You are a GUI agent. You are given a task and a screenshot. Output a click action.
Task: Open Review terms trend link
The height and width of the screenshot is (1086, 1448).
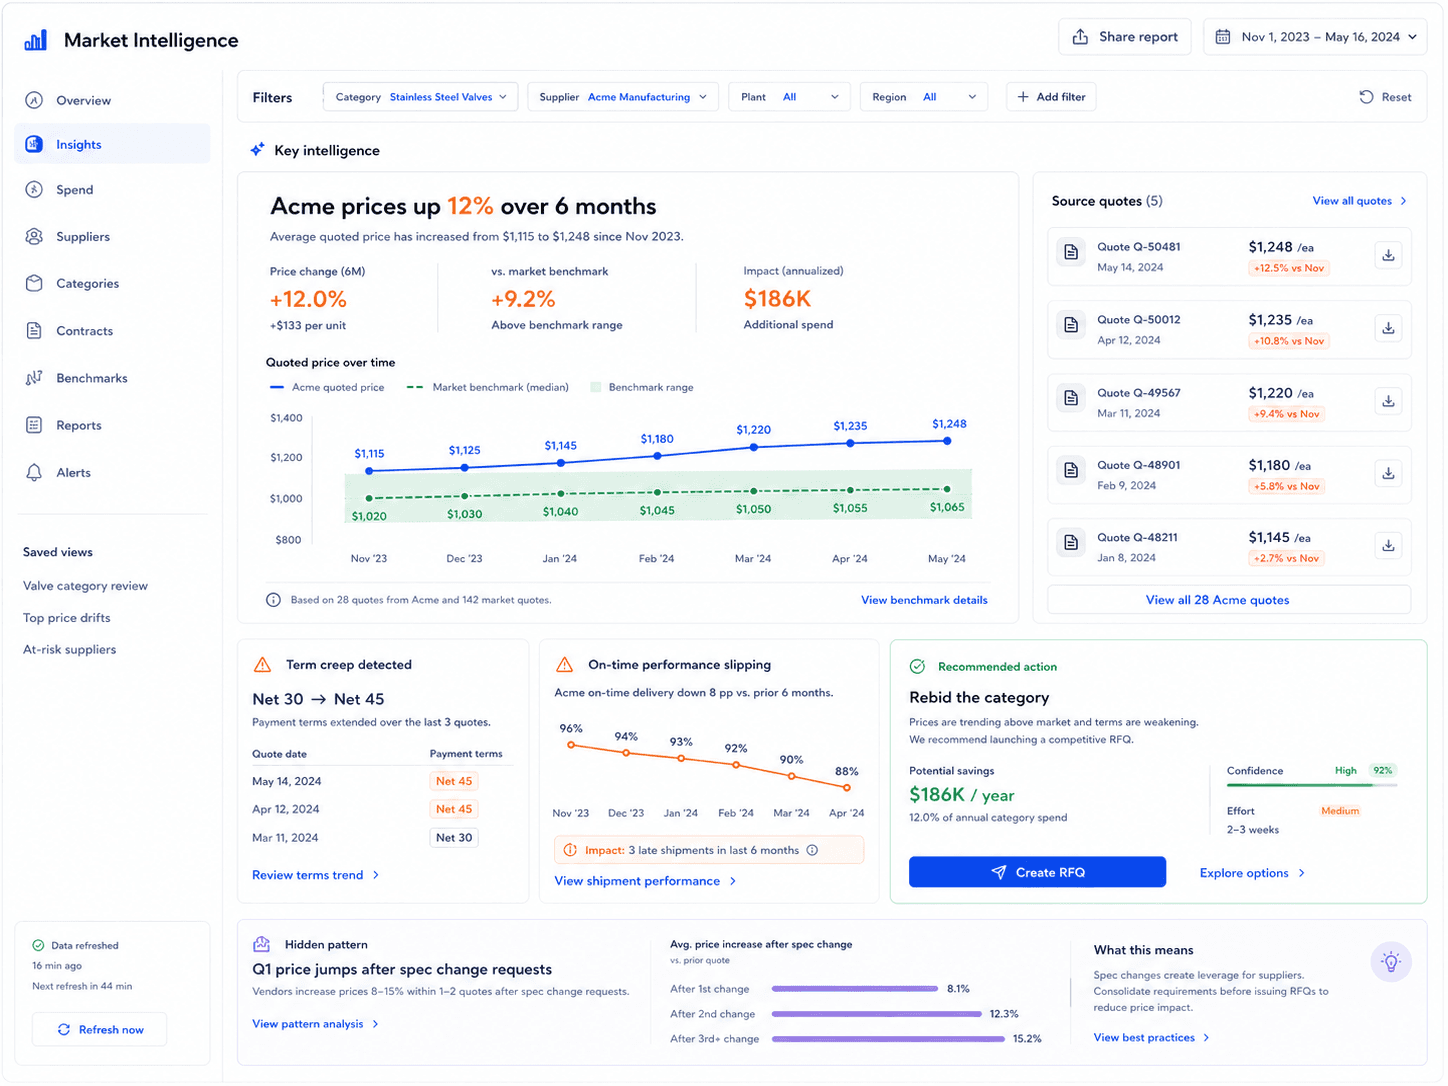coord(316,875)
